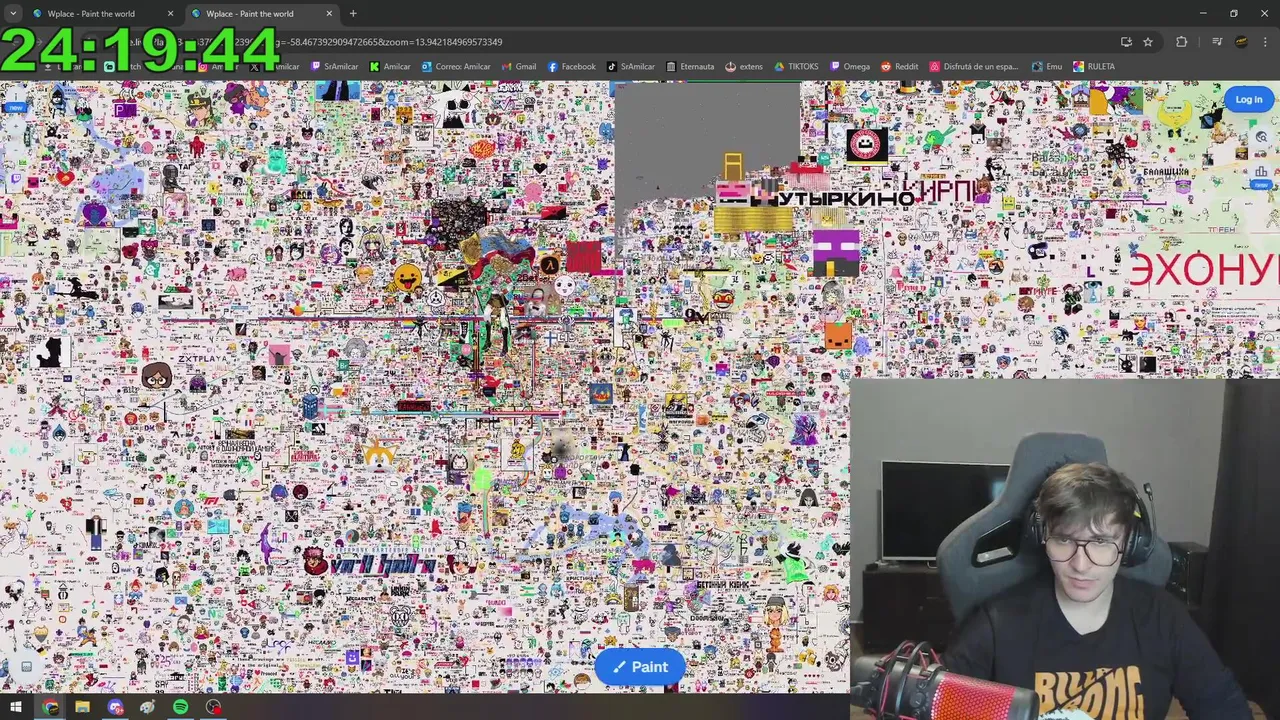Open the recording app taskbar icon
The width and height of the screenshot is (1280, 720).
coord(213,707)
